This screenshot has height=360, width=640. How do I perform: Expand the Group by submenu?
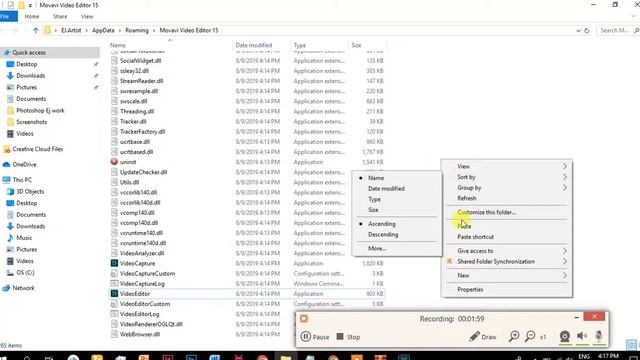(x=507, y=188)
